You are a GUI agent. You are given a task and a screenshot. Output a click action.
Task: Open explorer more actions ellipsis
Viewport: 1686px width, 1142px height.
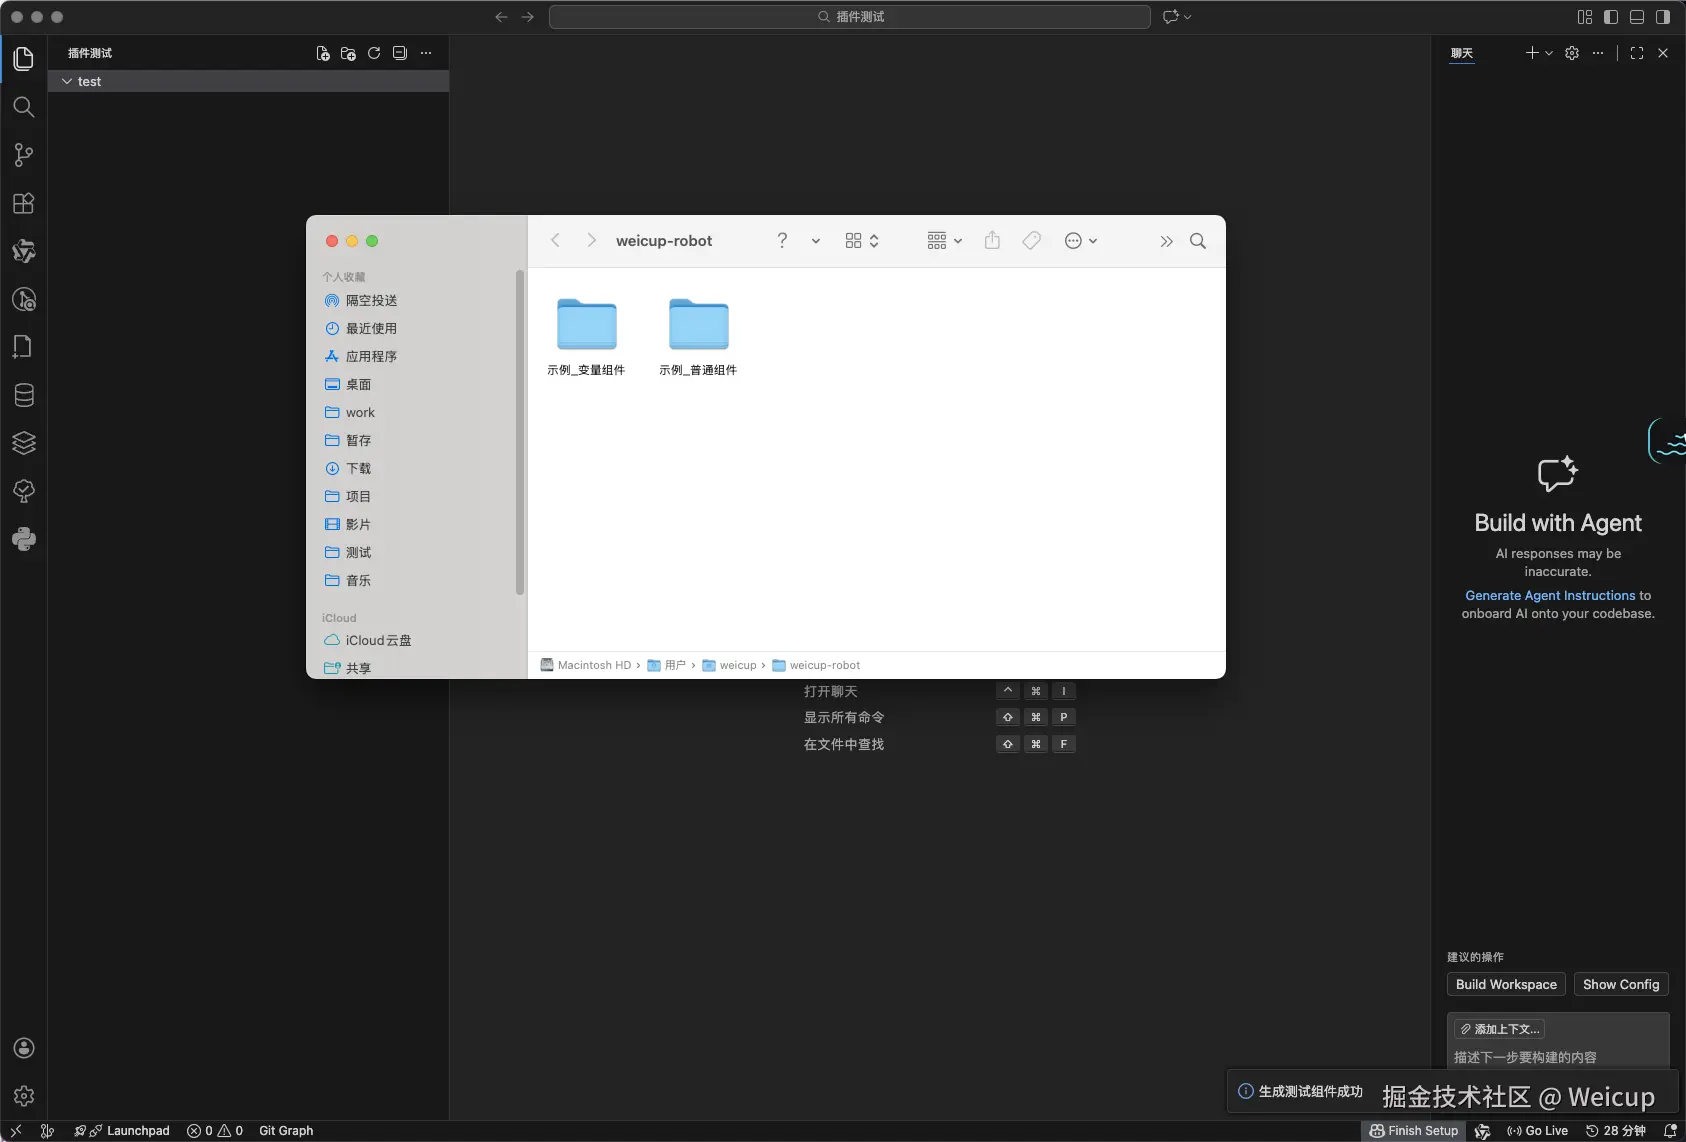pyautogui.click(x=426, y=53)
